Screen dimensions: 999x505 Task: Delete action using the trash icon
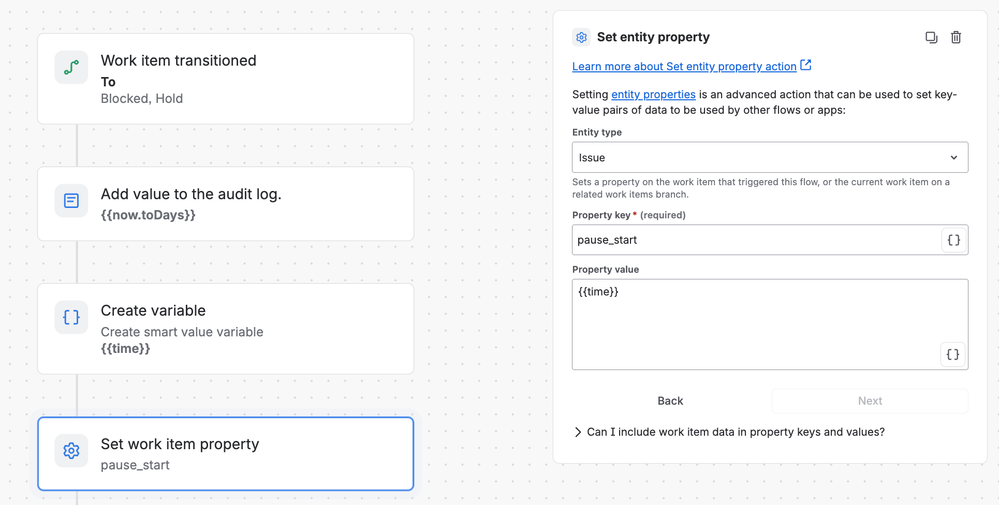click(956, 38)
